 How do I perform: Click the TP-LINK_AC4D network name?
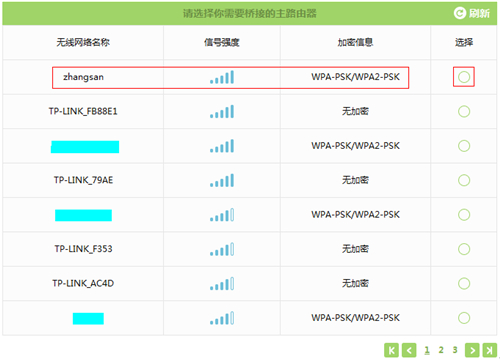point(83,283)
